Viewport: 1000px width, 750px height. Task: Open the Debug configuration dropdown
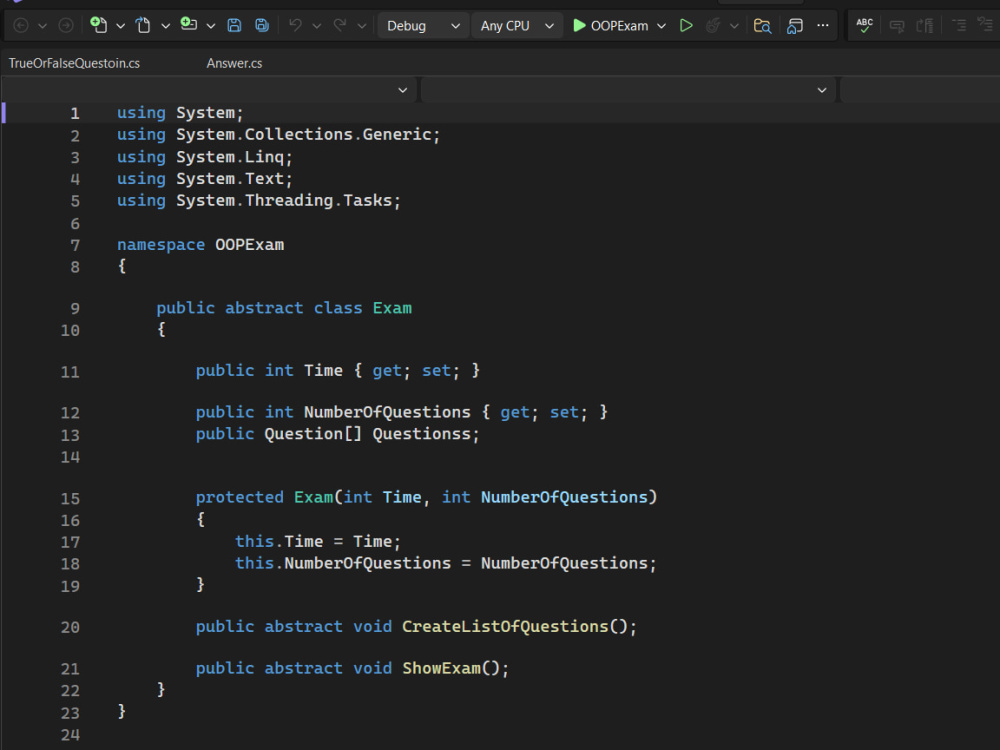tap(423, 26)
